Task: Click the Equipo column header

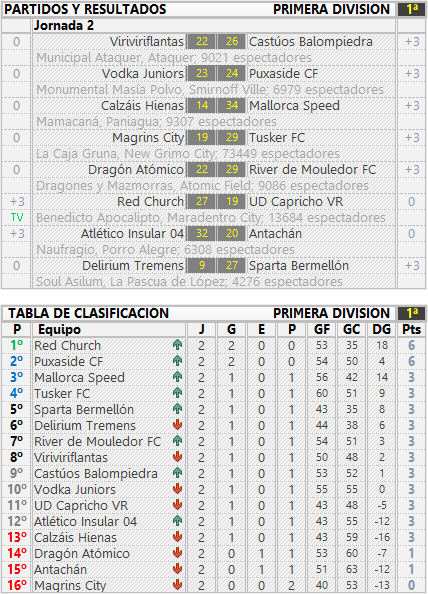Action: click(59, 329)
